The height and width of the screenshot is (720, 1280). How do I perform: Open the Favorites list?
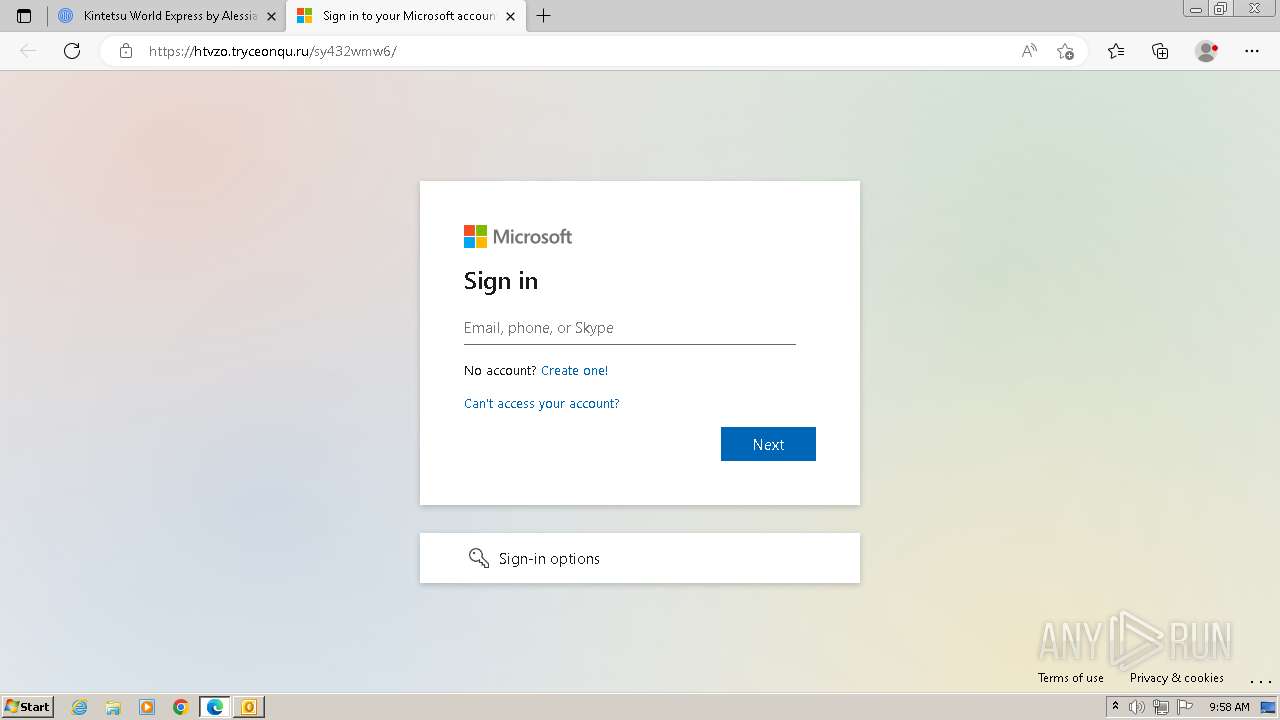[1116, 51]
